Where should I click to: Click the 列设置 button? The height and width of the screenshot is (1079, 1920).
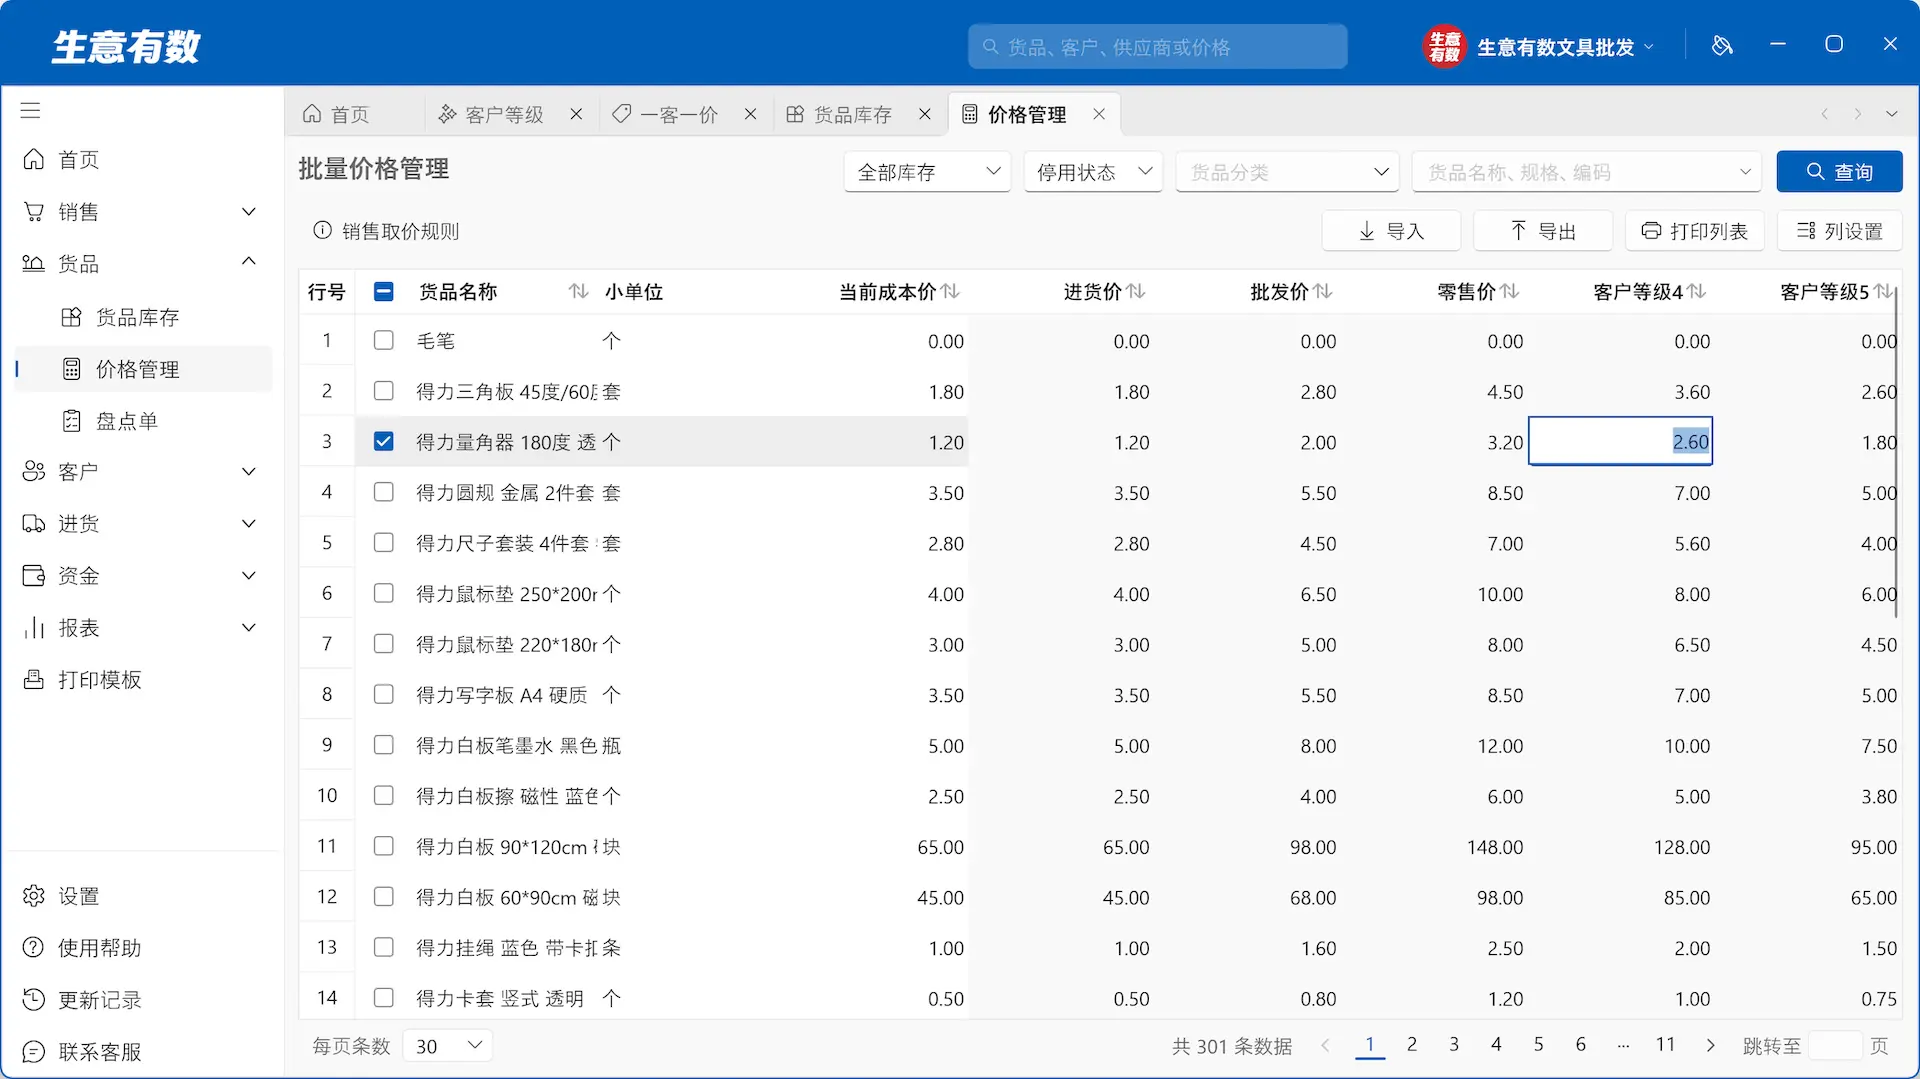pos(1840,231)
